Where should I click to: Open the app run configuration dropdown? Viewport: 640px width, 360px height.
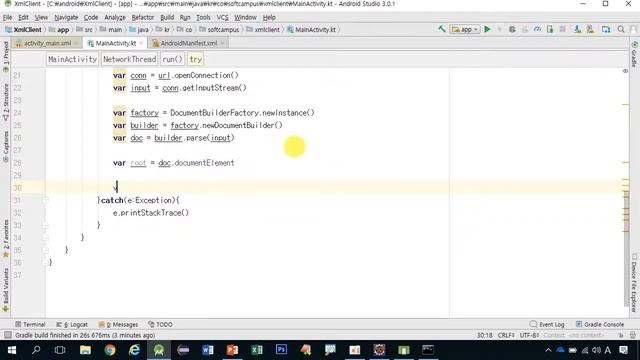point(464,29)
